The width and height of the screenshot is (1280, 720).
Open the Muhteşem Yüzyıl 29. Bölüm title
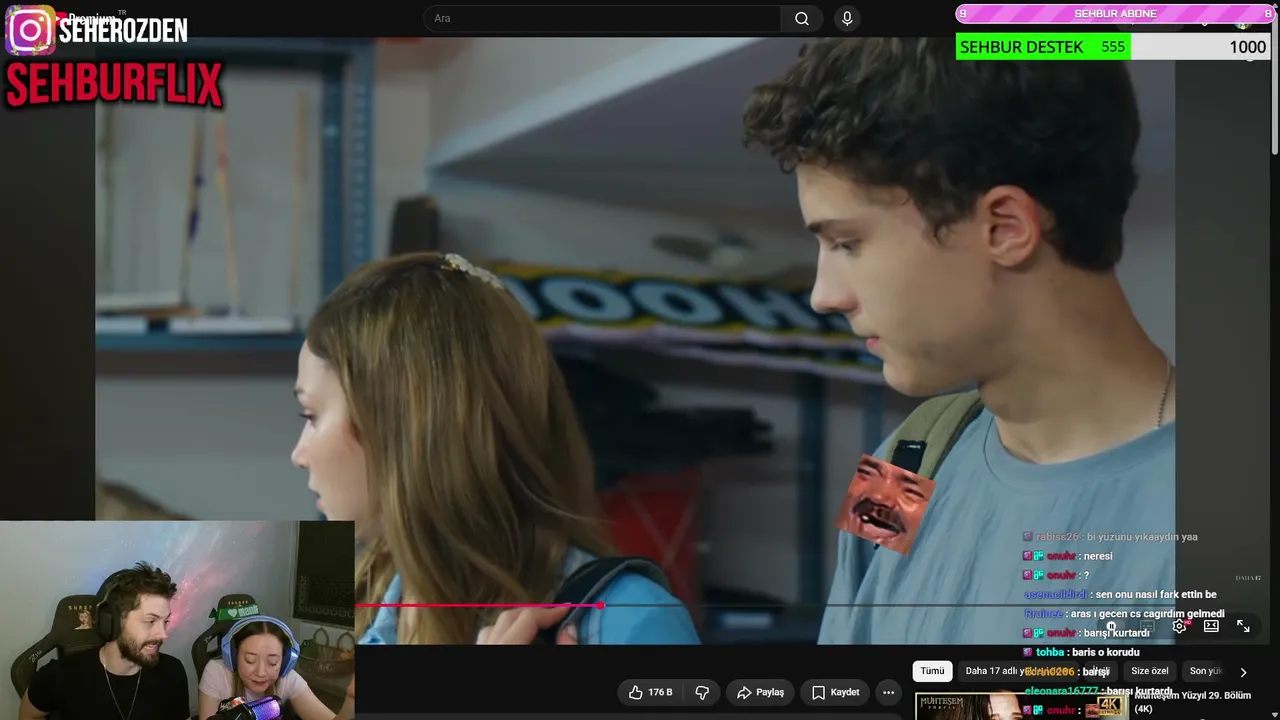(1192, 702)
